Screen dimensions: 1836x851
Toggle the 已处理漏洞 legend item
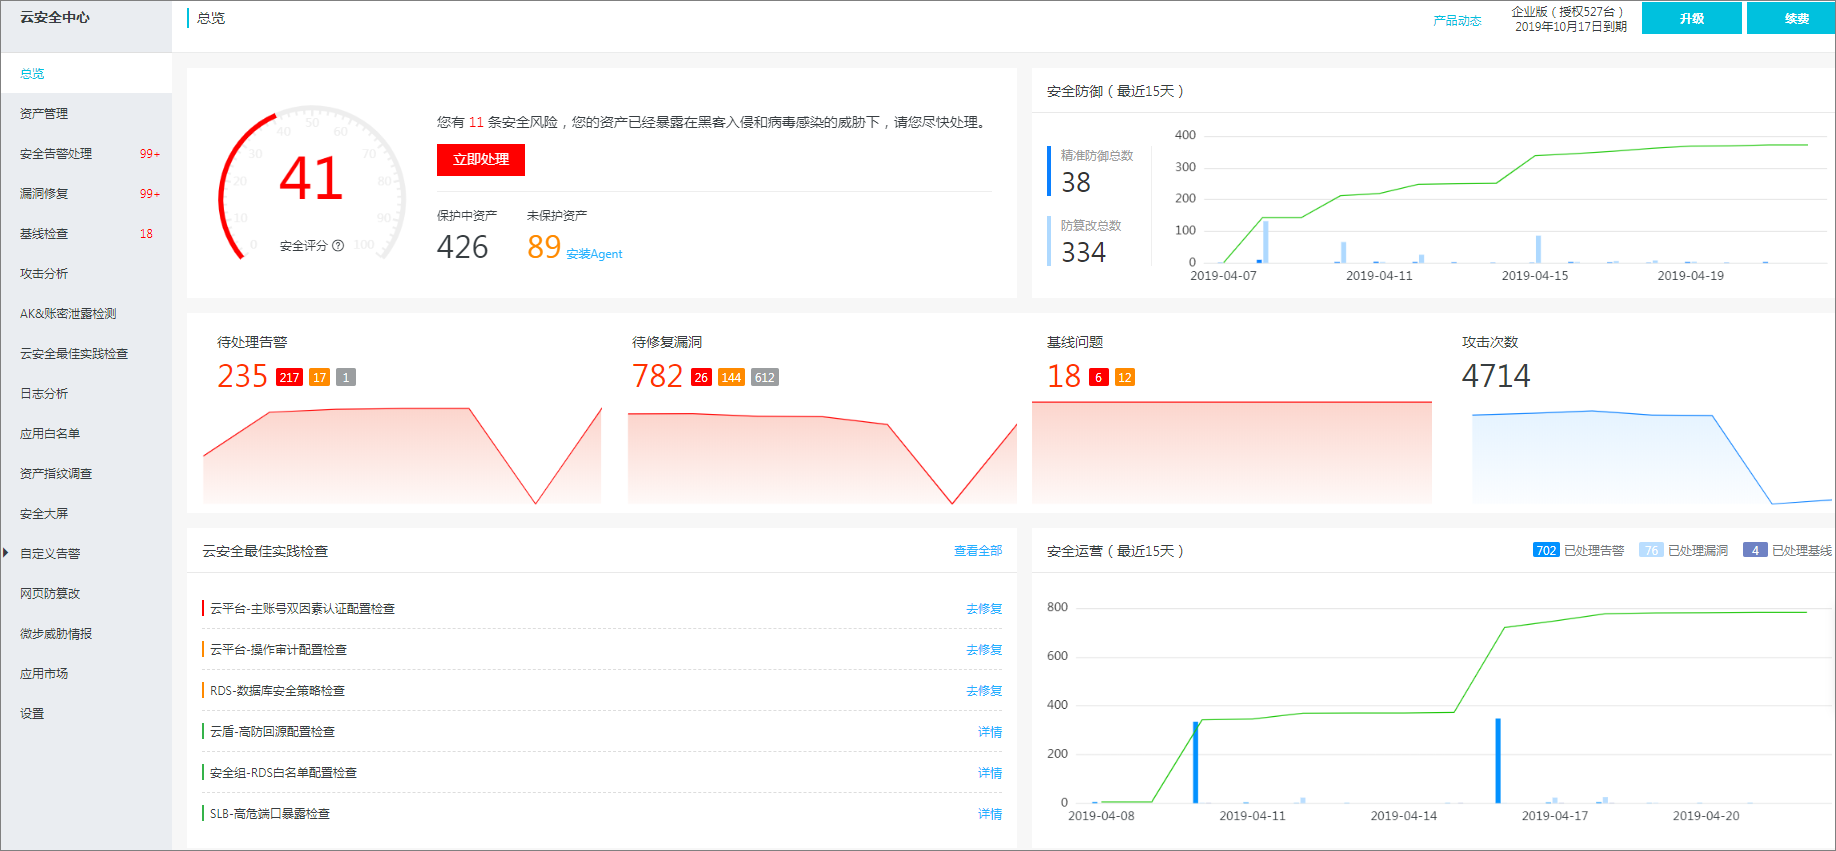[x=1684, y=550]
